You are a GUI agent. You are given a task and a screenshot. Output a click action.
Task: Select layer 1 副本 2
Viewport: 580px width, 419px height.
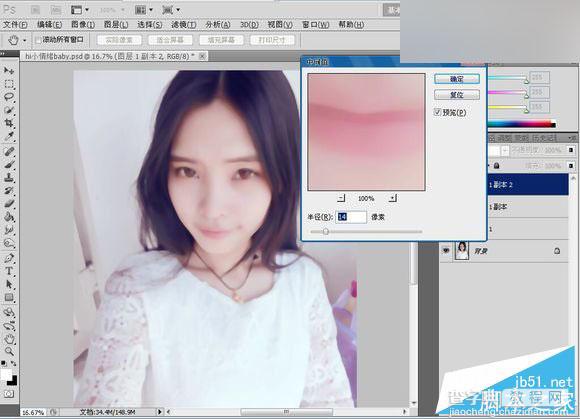[528, 185]
